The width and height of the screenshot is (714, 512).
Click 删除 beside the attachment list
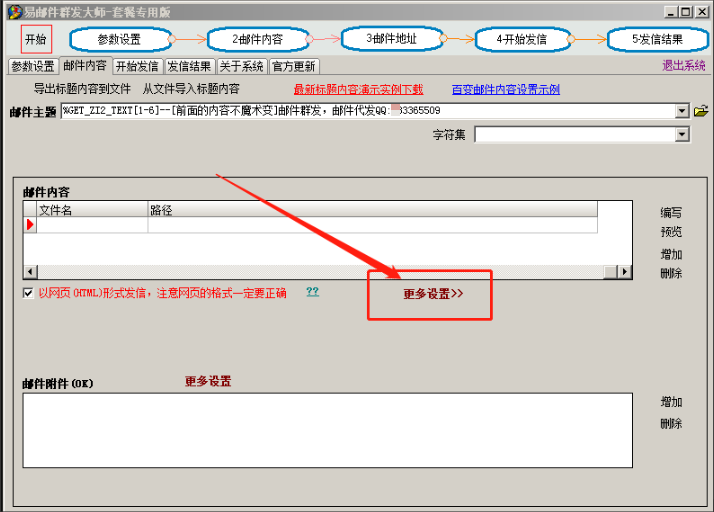[671, 424]
